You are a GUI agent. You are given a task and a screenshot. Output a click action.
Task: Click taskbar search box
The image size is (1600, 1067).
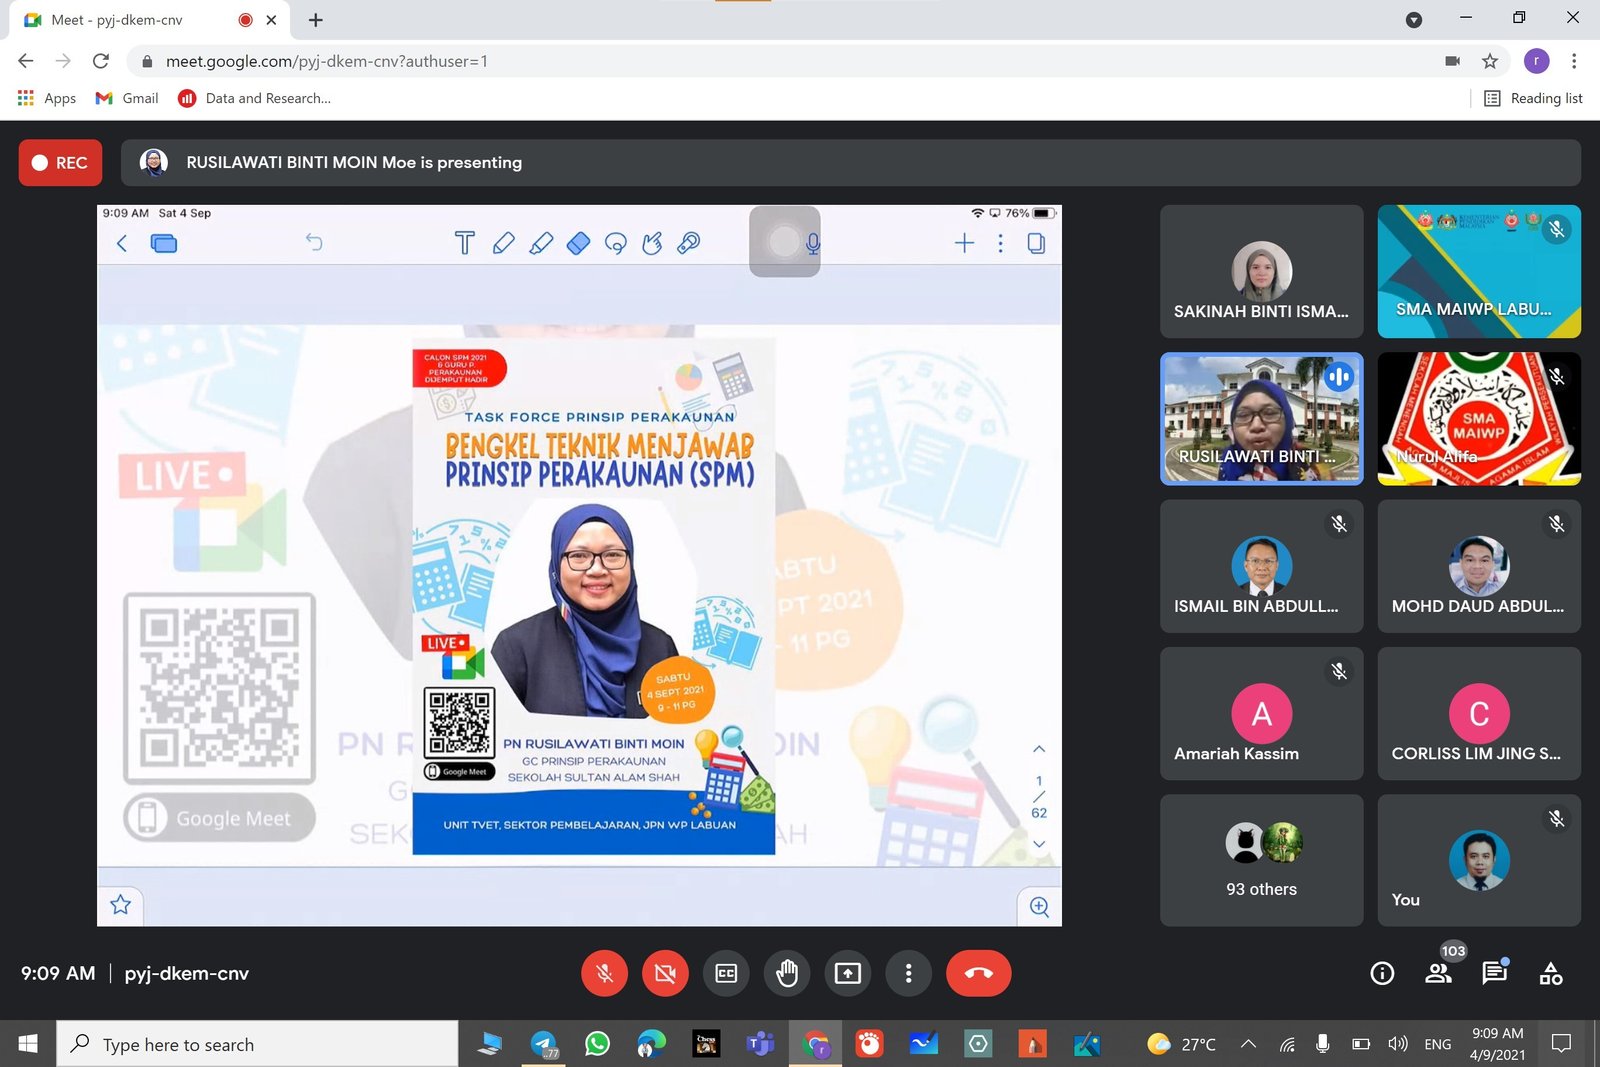257,1044
